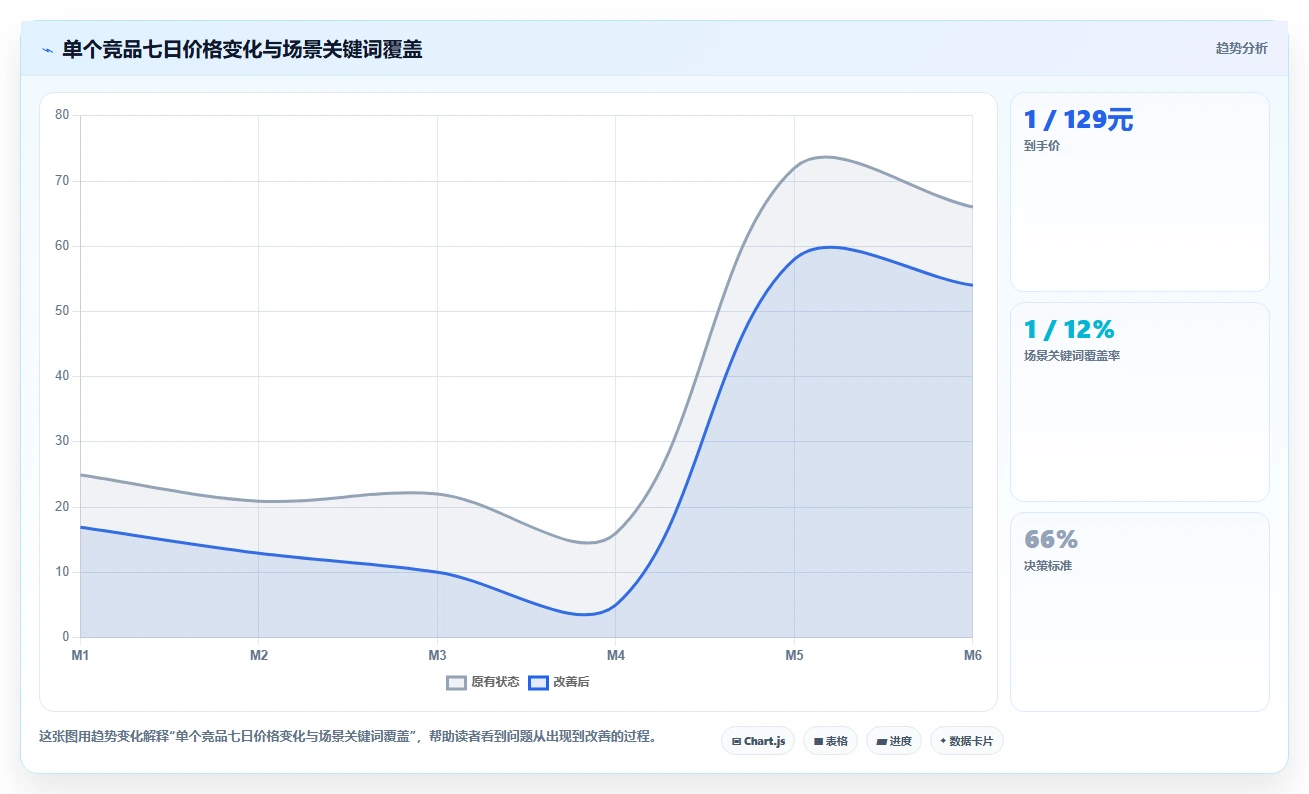This screenshot has width=1309, height=794.
Task: Click the M2 x-axis label
Action: click(x=259, y=656)
